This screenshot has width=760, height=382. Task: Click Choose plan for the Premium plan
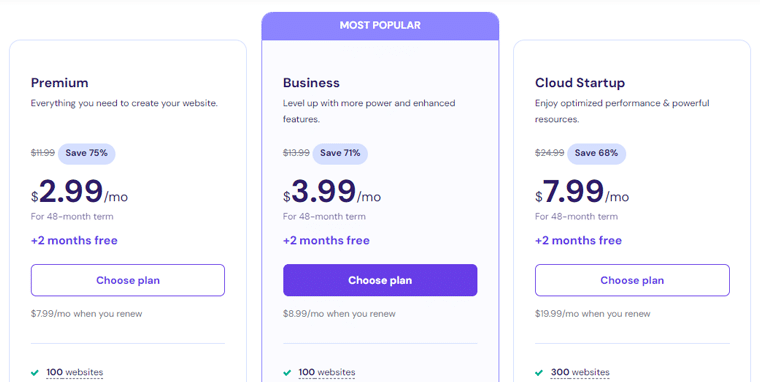coord(128,280)
